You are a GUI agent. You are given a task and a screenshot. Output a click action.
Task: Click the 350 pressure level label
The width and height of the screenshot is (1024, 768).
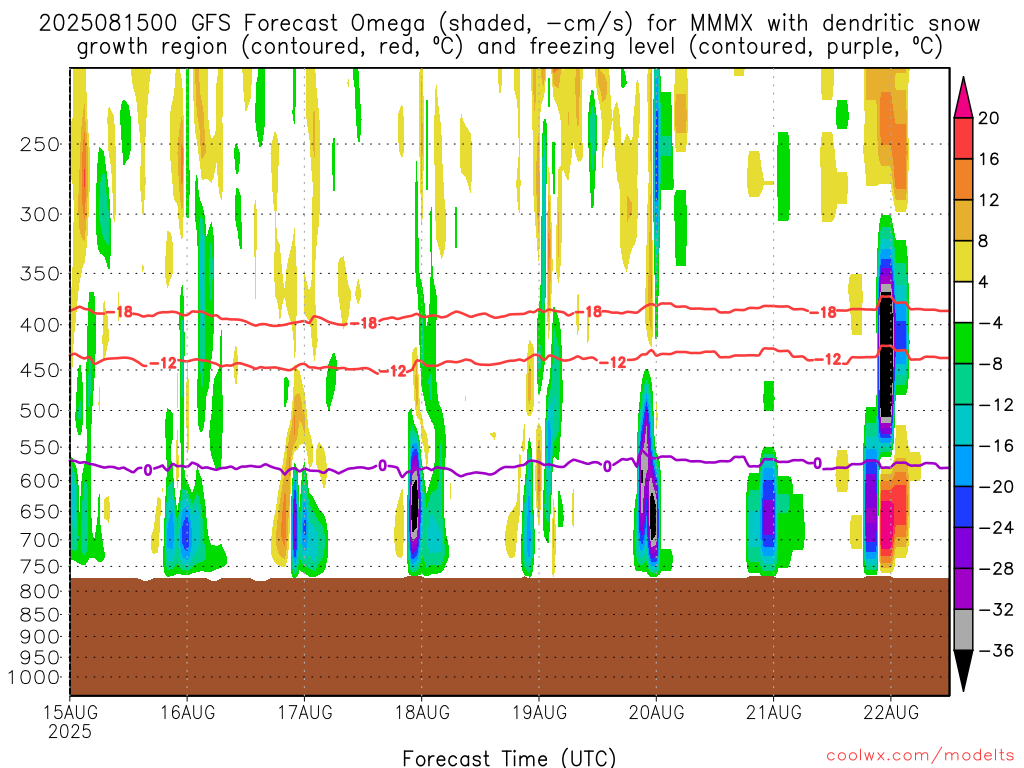40,274
